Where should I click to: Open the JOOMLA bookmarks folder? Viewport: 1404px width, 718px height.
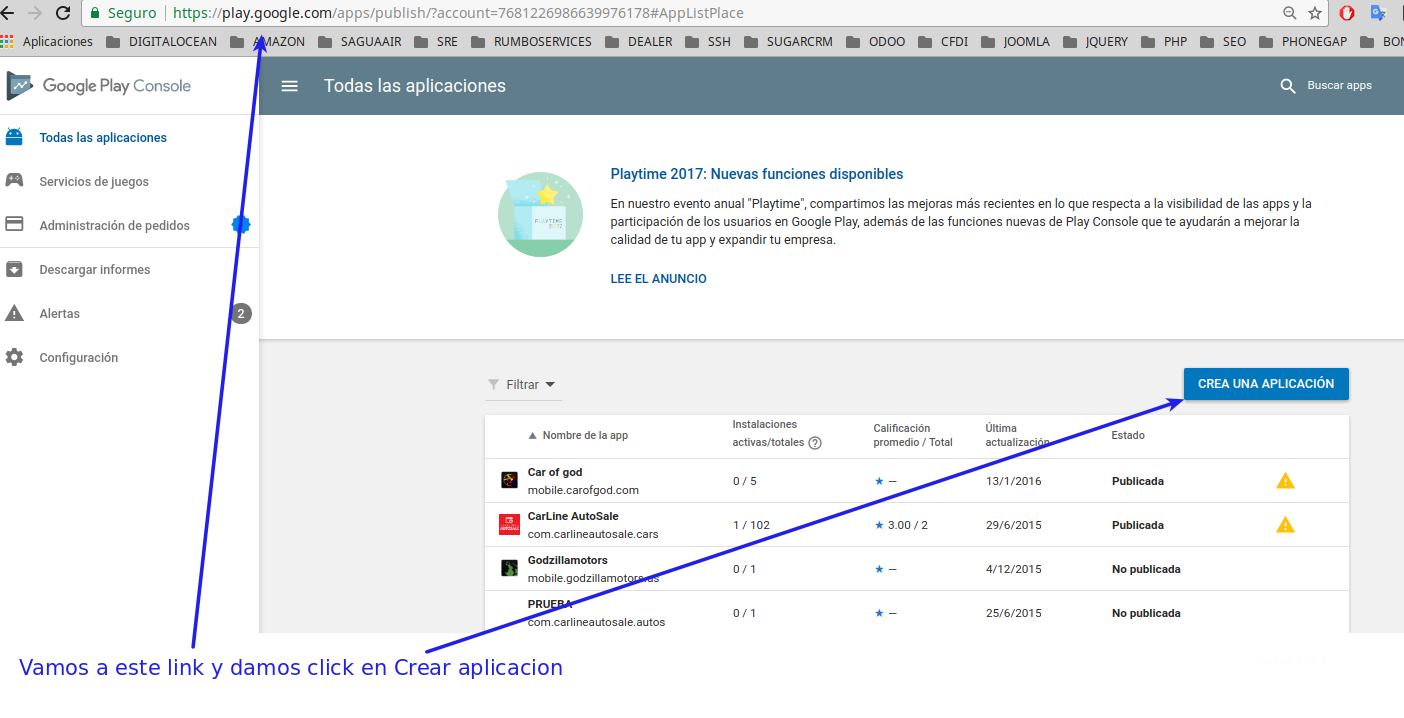pos(1015,42)
